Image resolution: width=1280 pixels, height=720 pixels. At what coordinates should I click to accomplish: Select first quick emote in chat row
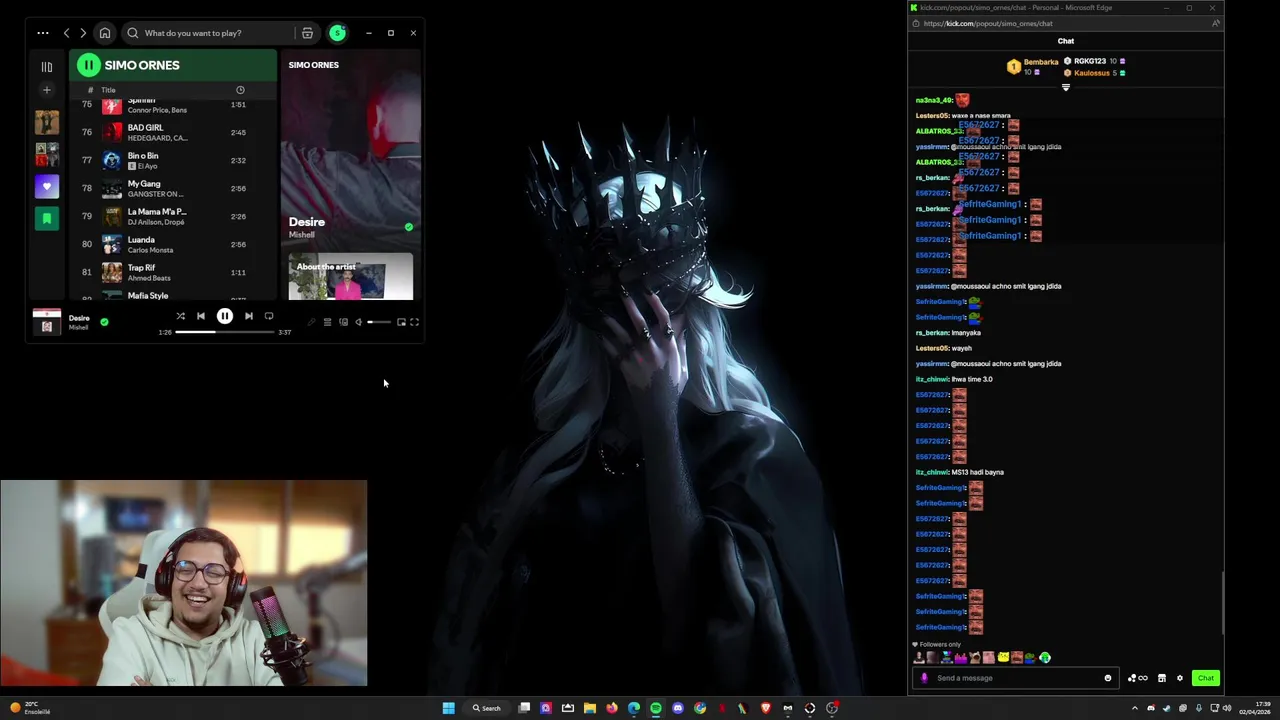coord(919,657)
